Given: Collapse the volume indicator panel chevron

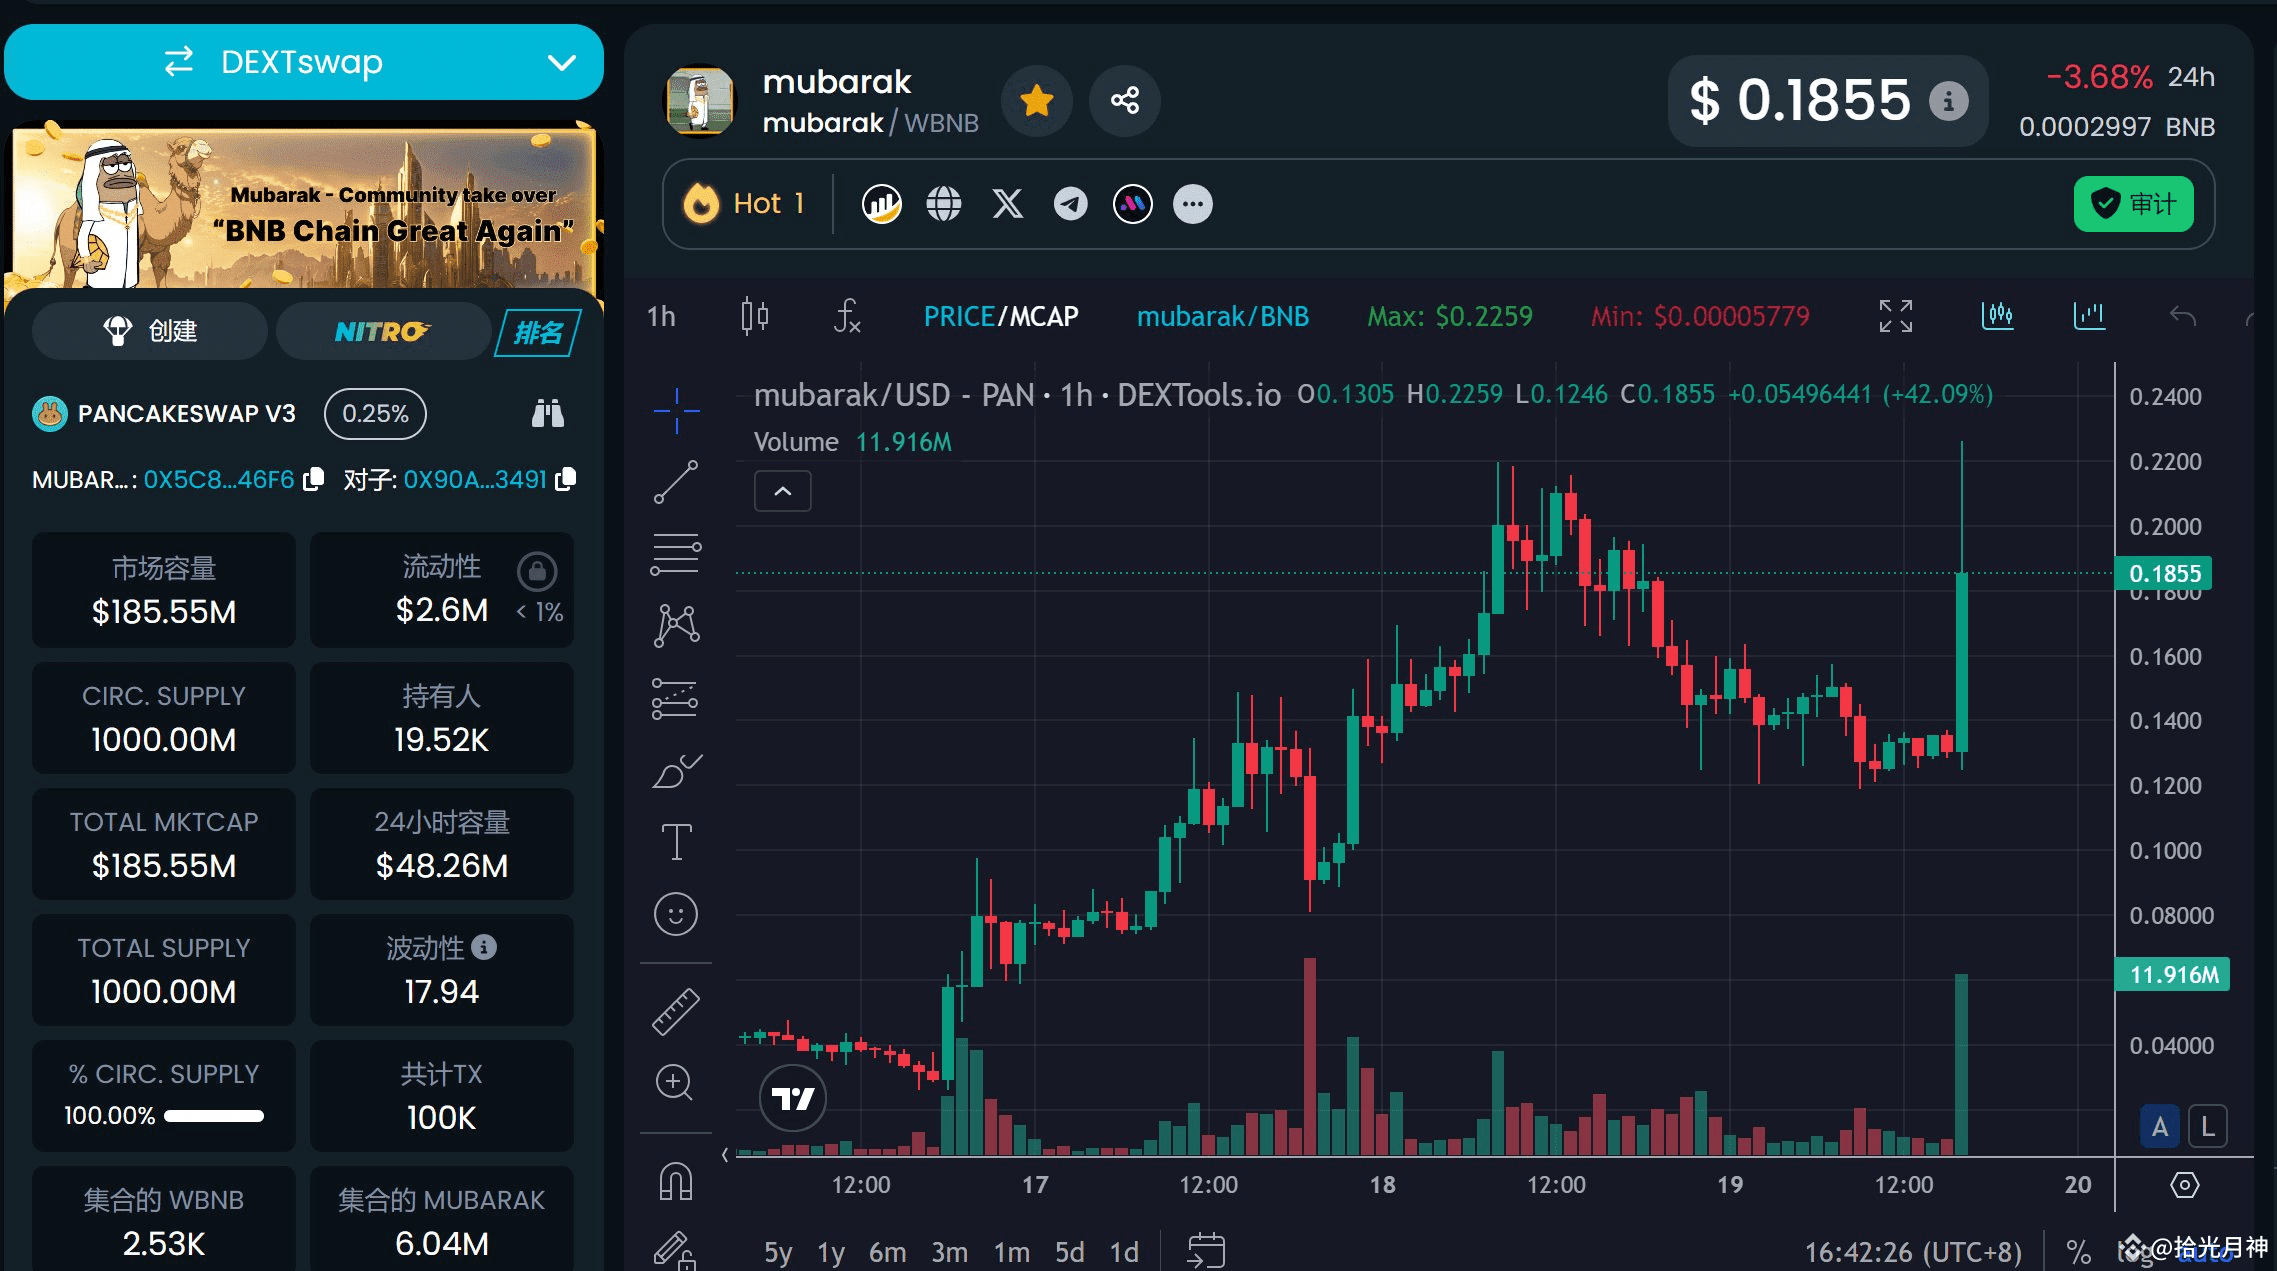Looking at the screenshot, I should click(782, 491).
